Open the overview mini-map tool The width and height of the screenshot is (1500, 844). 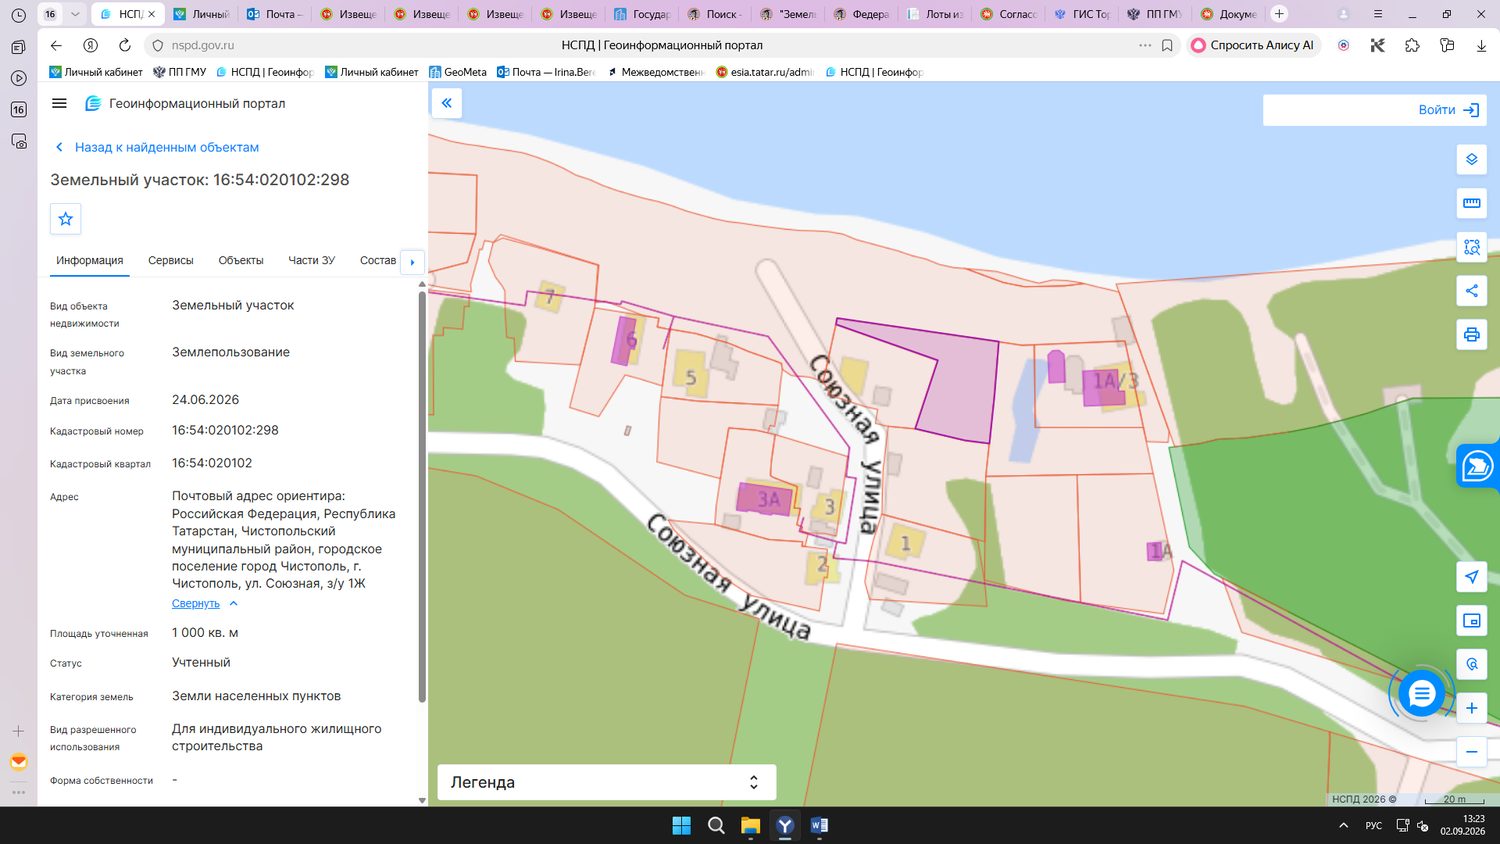(x=1471, y=621)
